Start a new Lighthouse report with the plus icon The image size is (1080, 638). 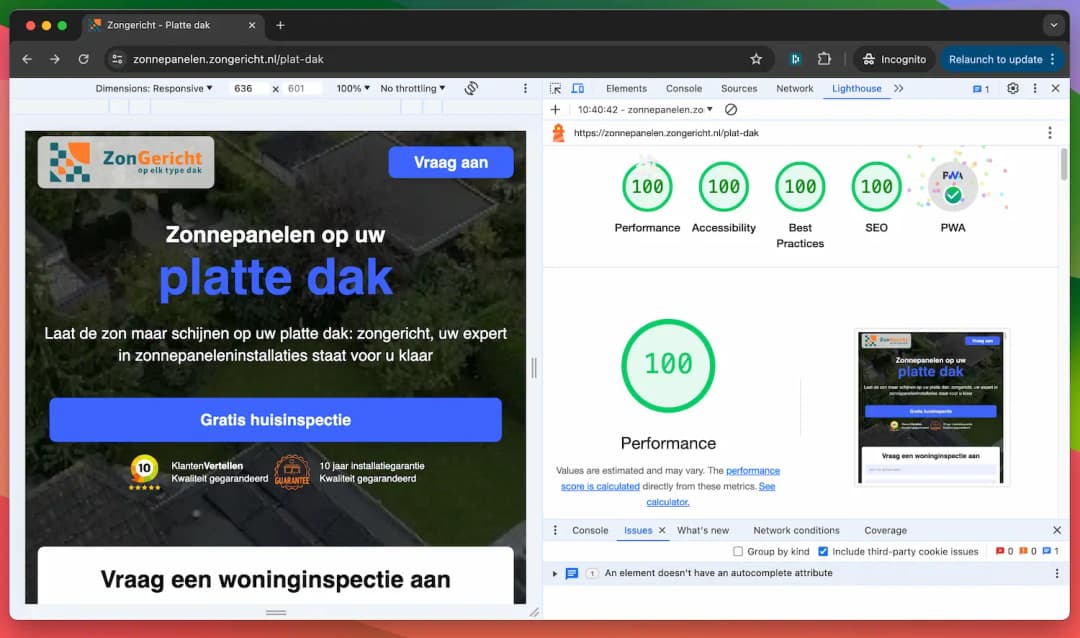tap(556, 109)
